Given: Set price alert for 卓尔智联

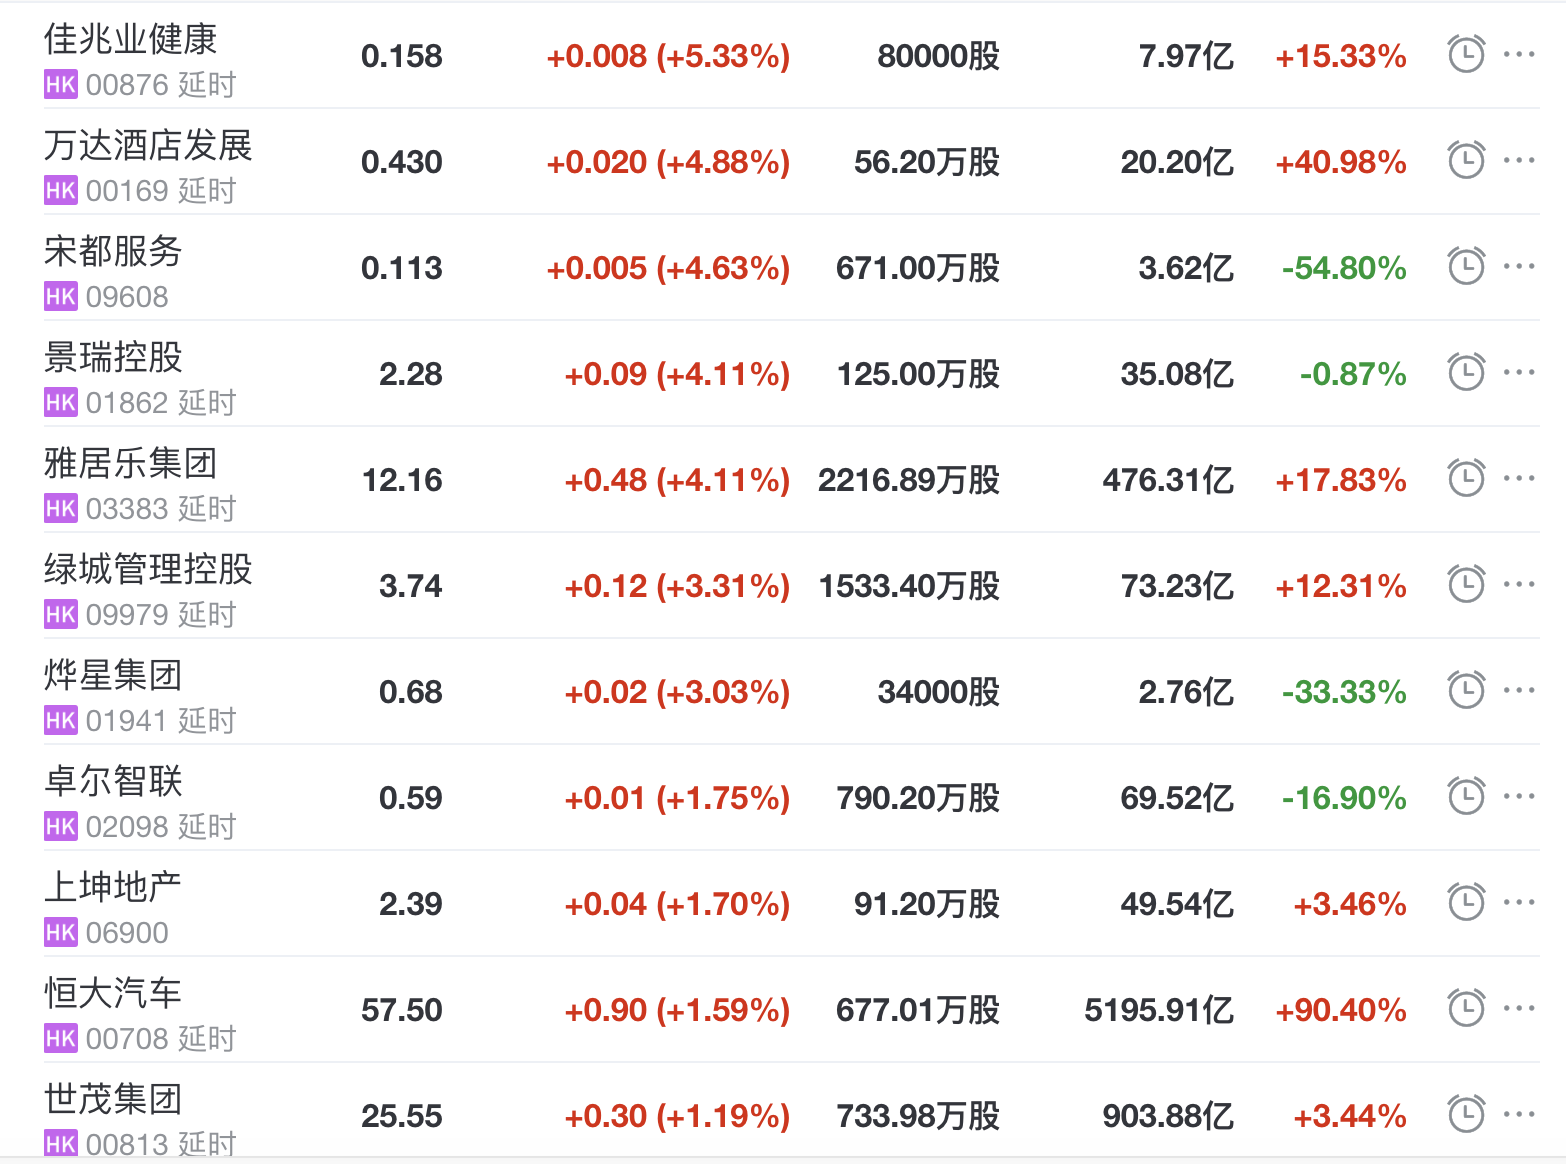Looking at the screenshot, I should coord(1466,796).
